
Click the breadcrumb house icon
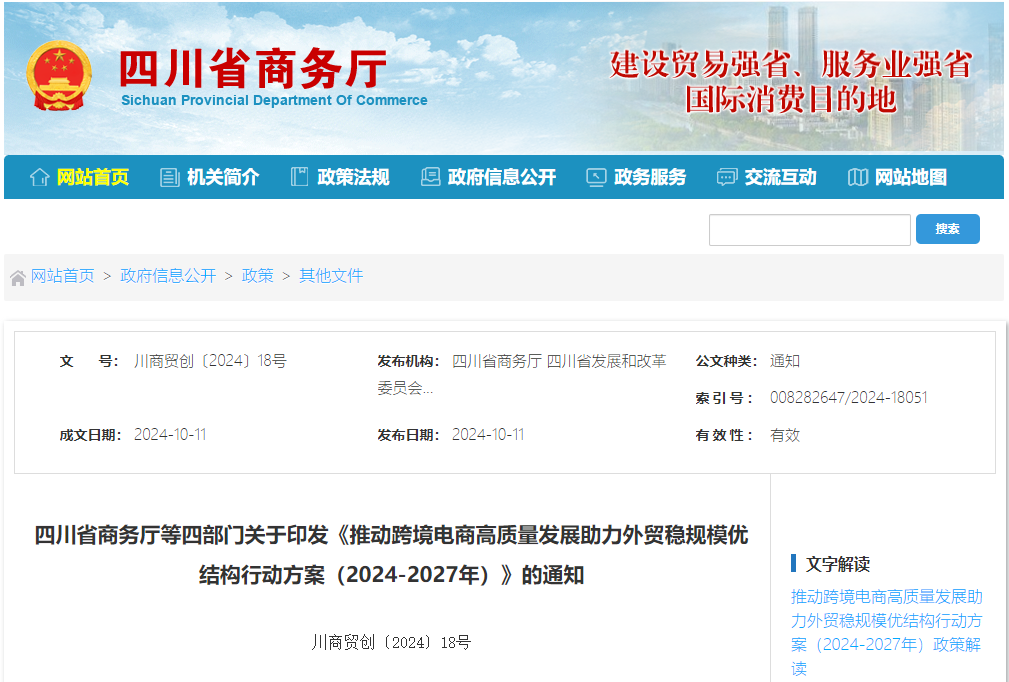[x=18, y=277]
